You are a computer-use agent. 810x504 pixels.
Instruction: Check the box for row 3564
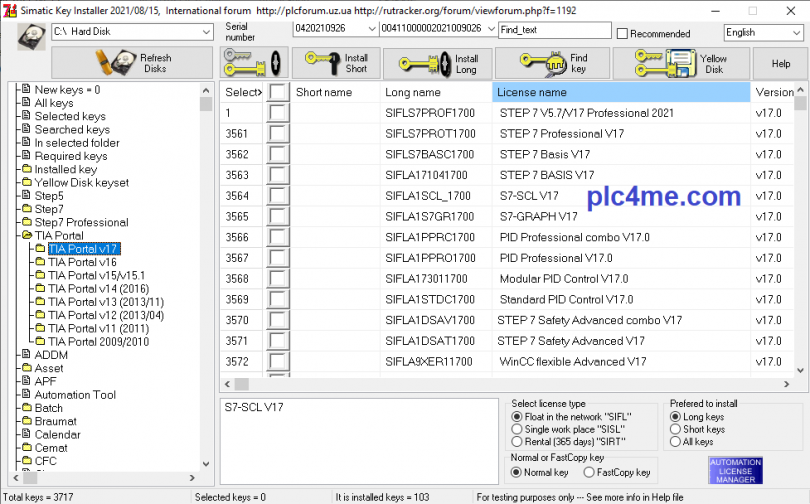tap(278, 195)
